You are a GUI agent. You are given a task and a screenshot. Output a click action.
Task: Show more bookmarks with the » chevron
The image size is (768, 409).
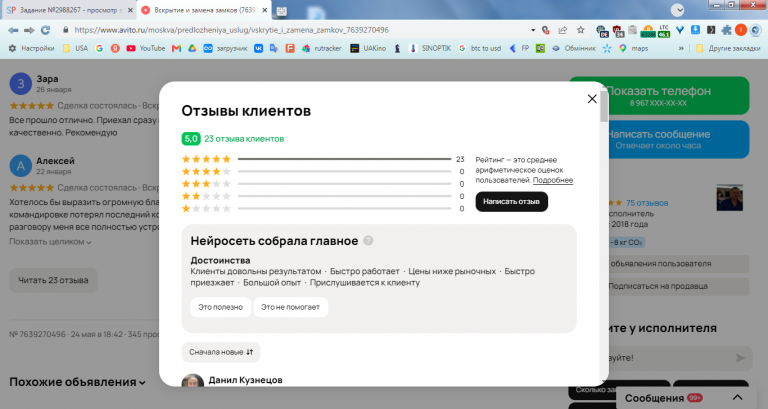pyautogui.click(x=681, y=48)
